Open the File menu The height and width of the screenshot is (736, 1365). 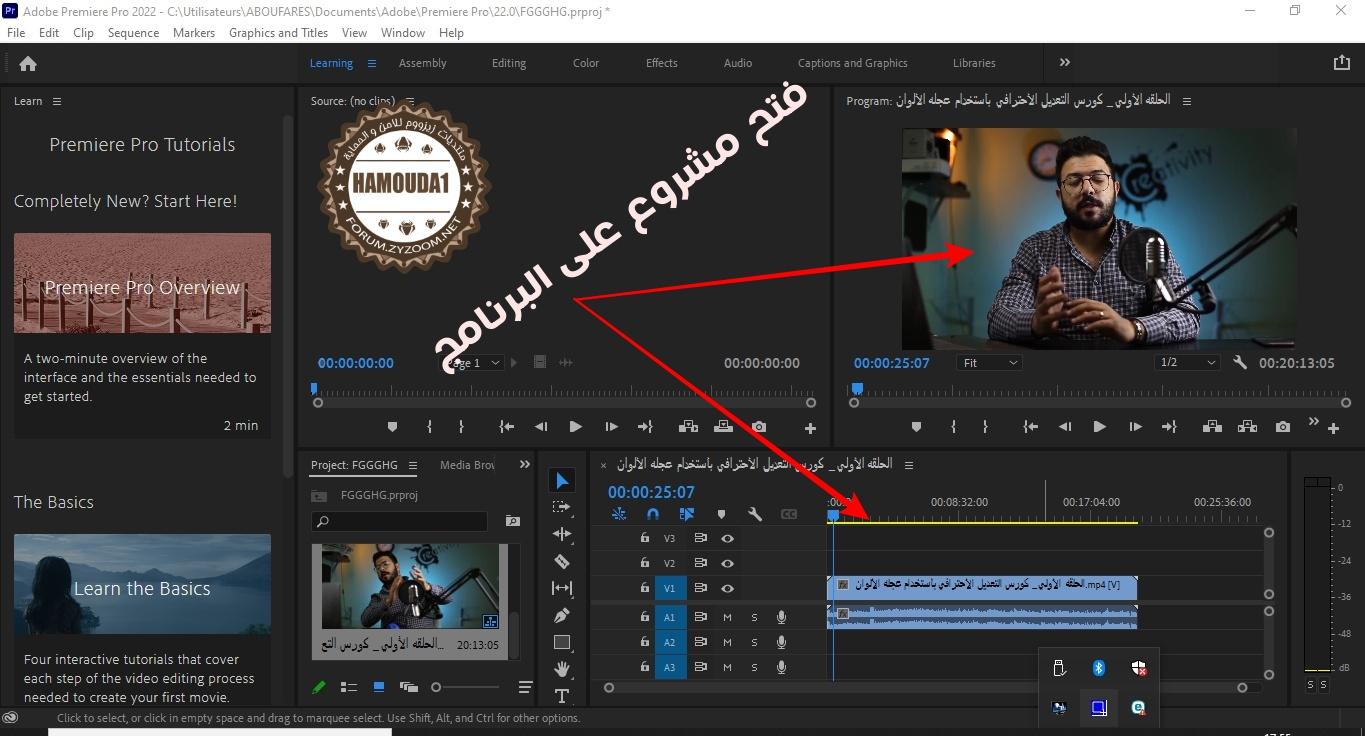16,32
